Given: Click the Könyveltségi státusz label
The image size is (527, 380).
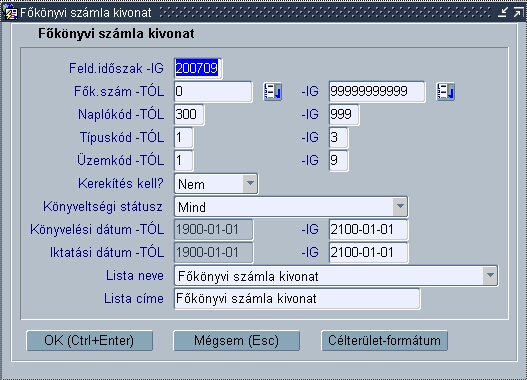Looking at the screenshot, I should (103, 207).
